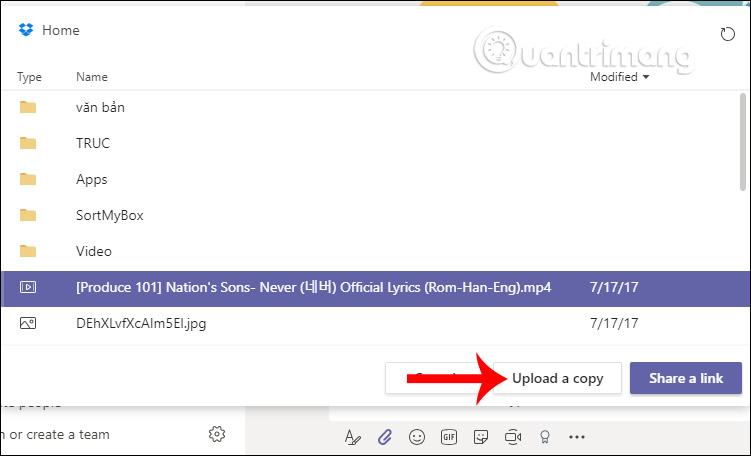Open the văn bản folder icon
The image size is (751, 456).
tap(28, 107)
